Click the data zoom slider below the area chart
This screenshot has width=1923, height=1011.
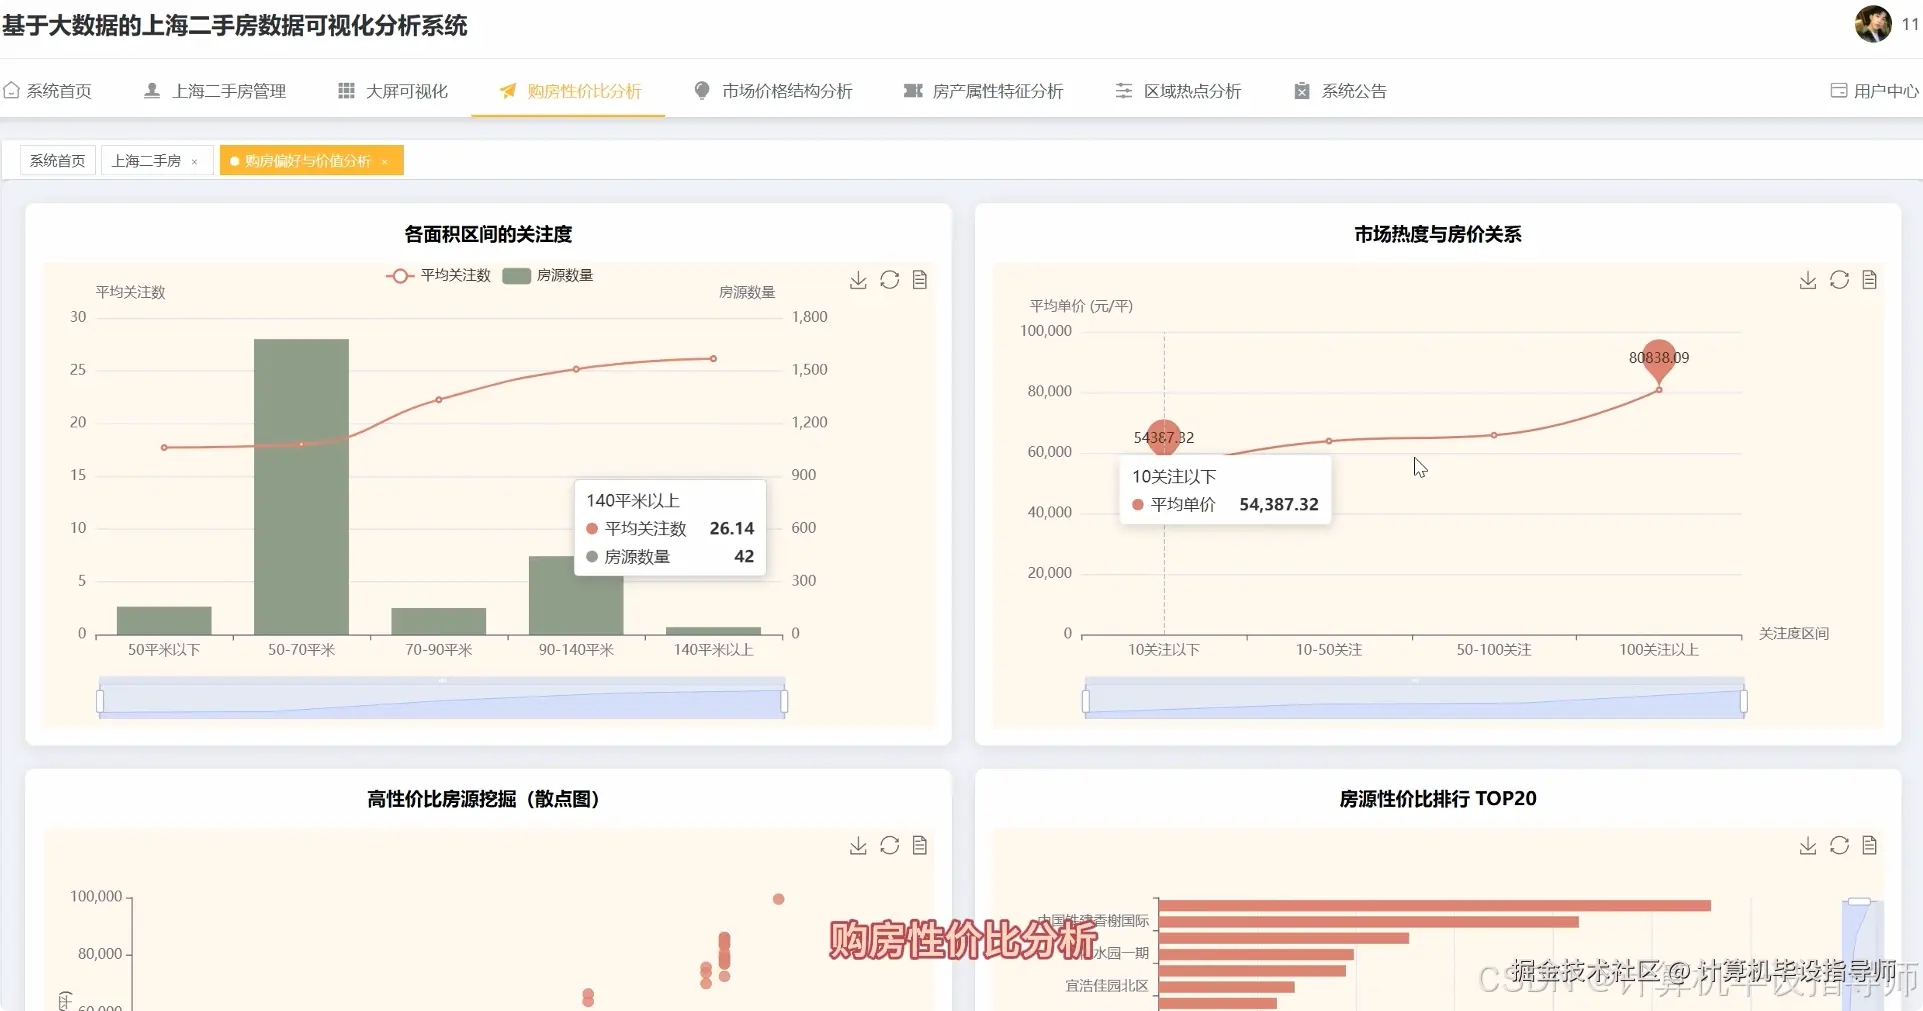coord(440,698)
